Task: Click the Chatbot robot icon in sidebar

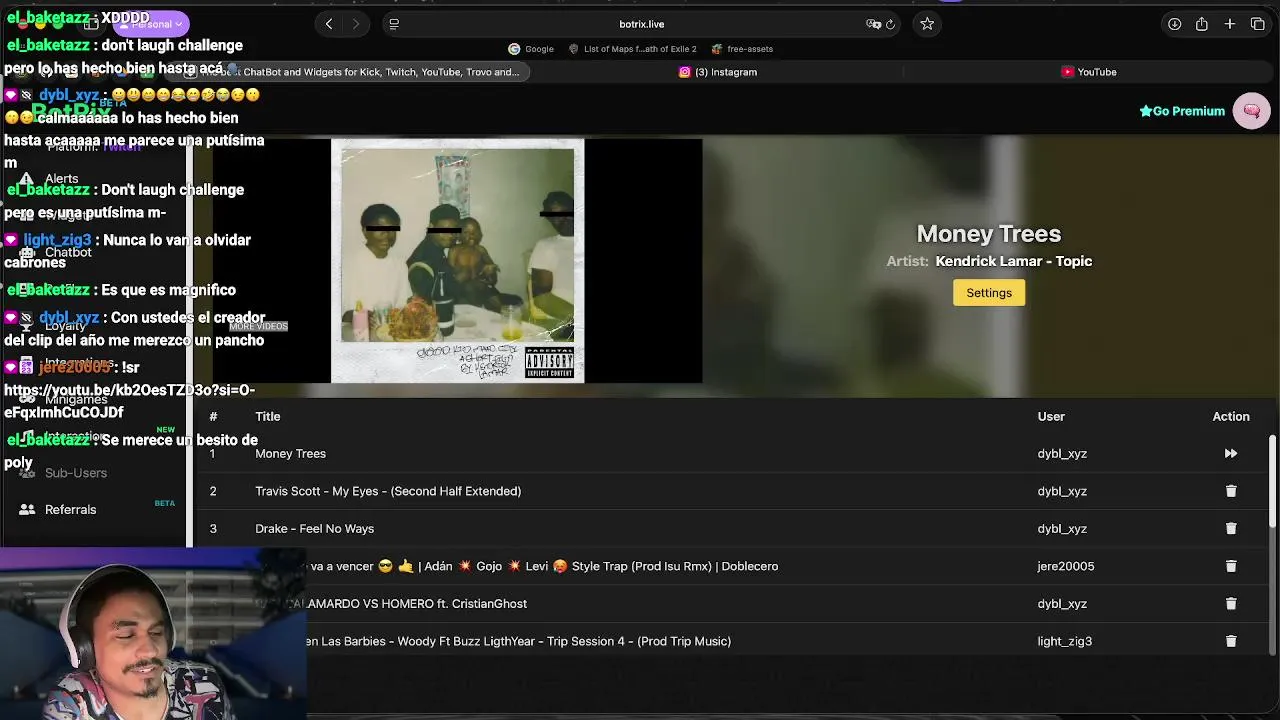Action: (27, 253)
